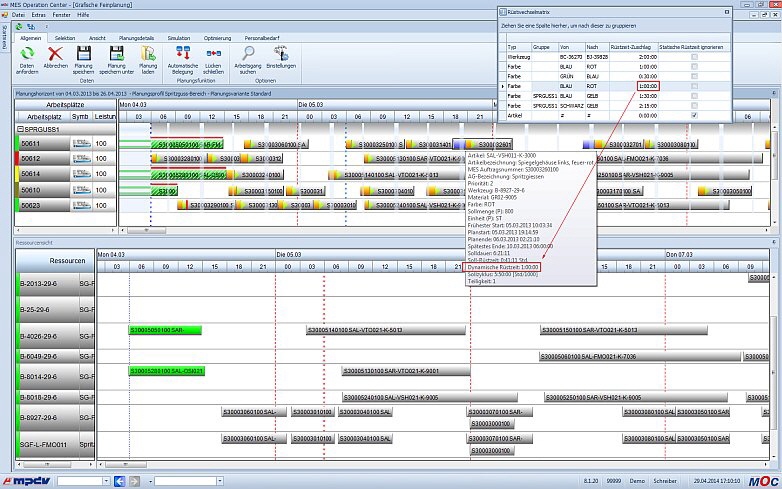Open the Extras menu

[38, 15]
